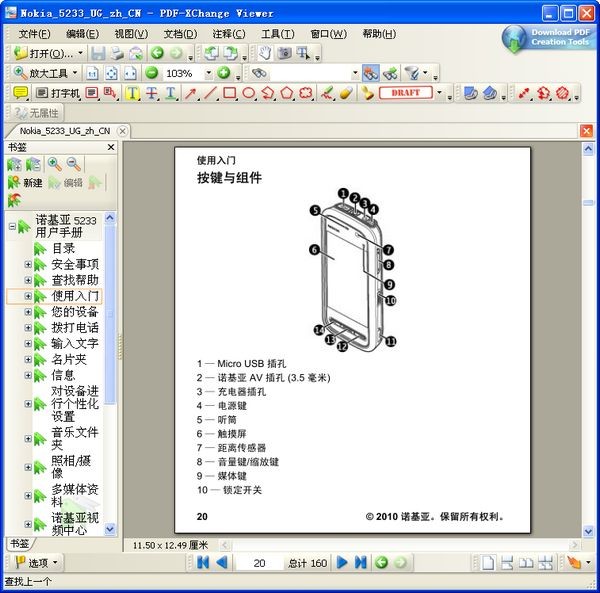Toggle facing pages layout view

pyautogui.click(x=526, y=563)
